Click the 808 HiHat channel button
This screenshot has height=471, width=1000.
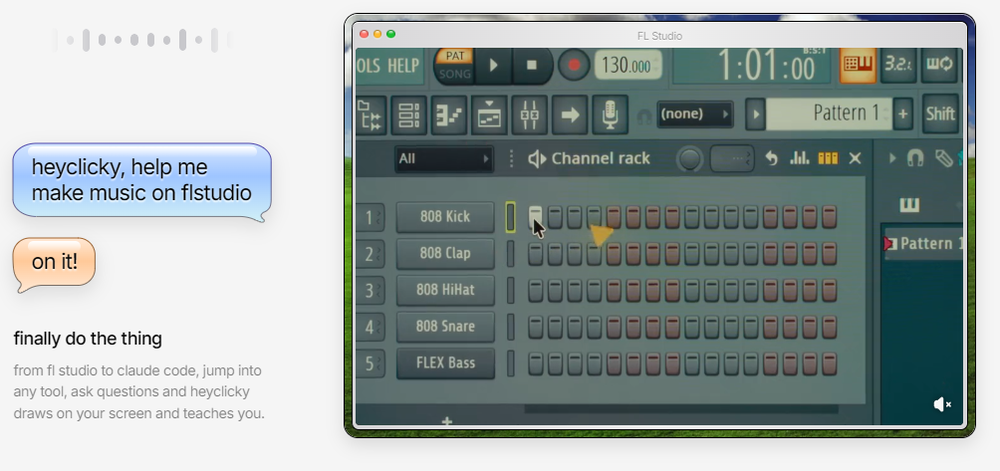click(x=445, y=290)
